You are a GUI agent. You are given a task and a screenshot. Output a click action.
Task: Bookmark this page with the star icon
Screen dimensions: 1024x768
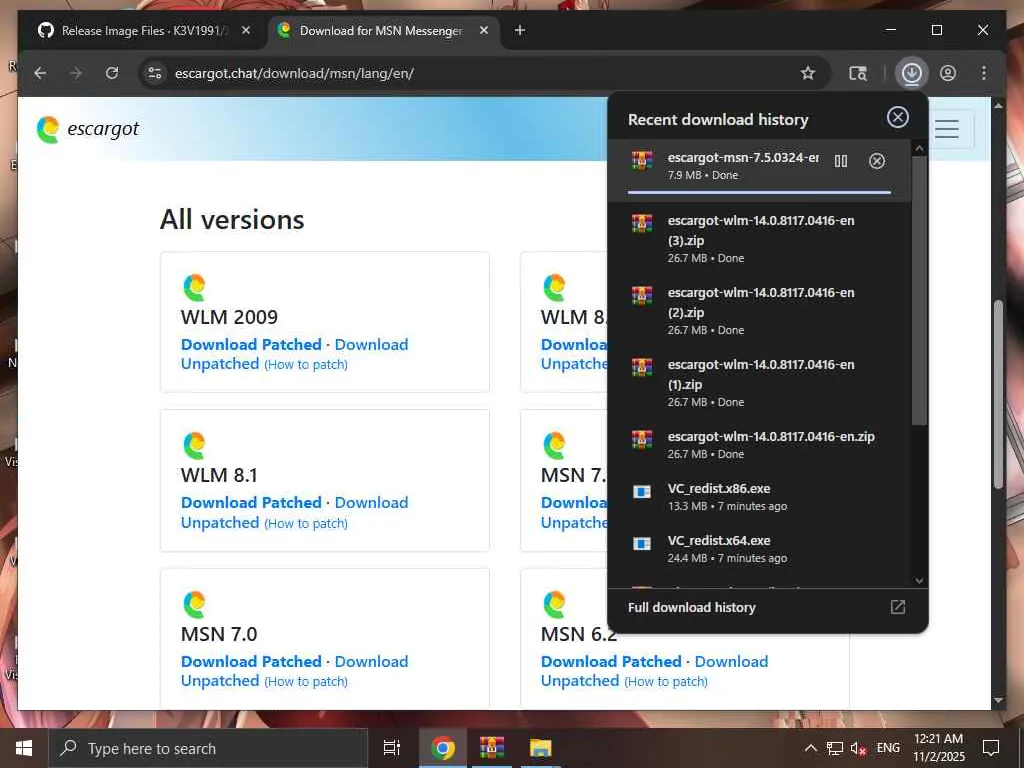(808, 73)
